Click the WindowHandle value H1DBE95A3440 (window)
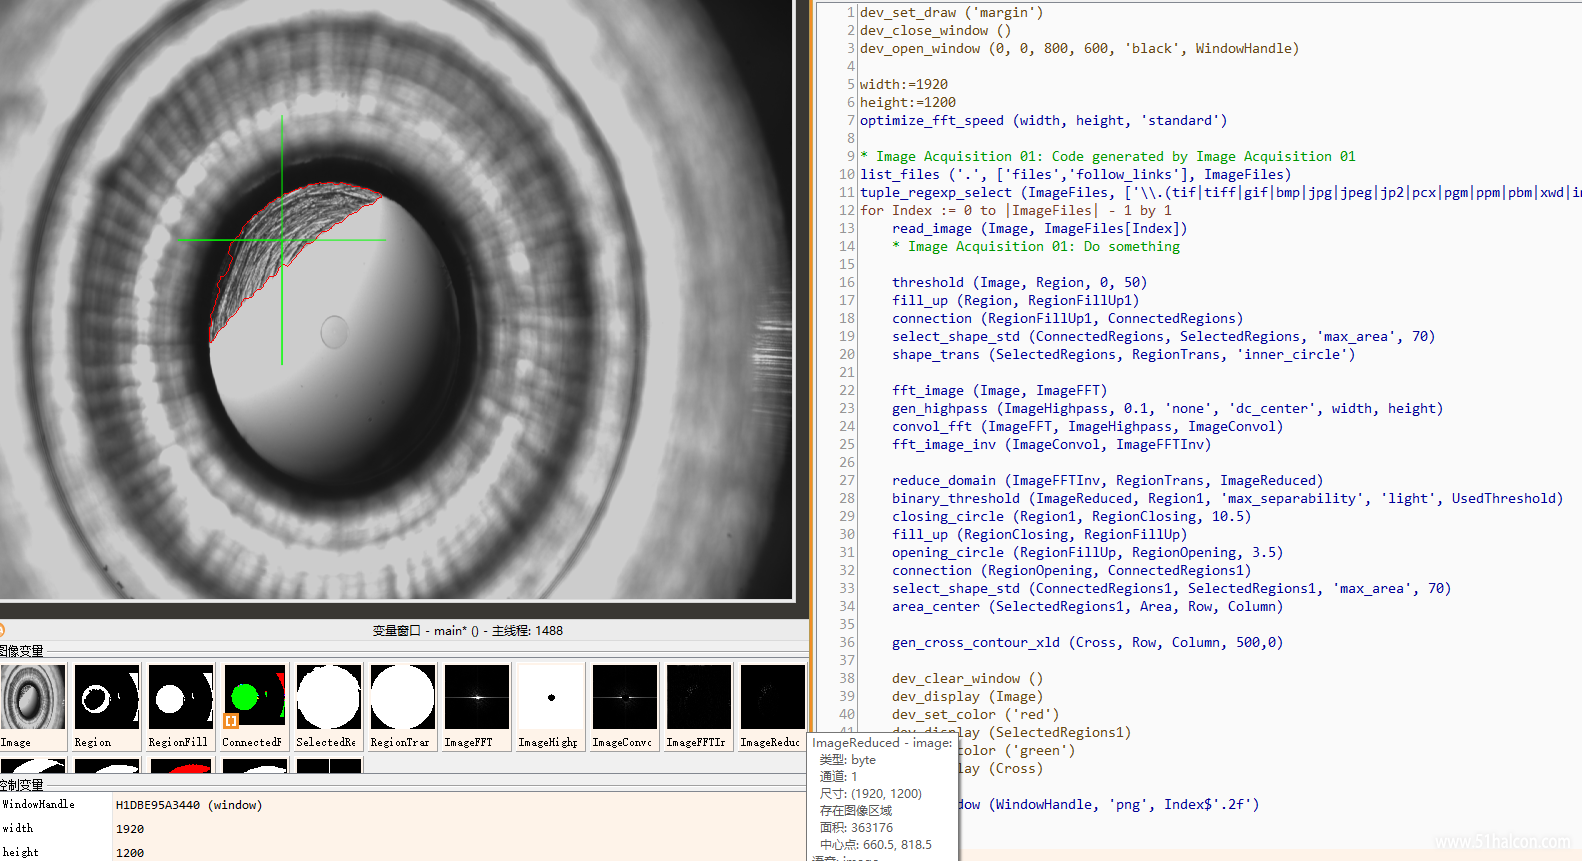 189,805
